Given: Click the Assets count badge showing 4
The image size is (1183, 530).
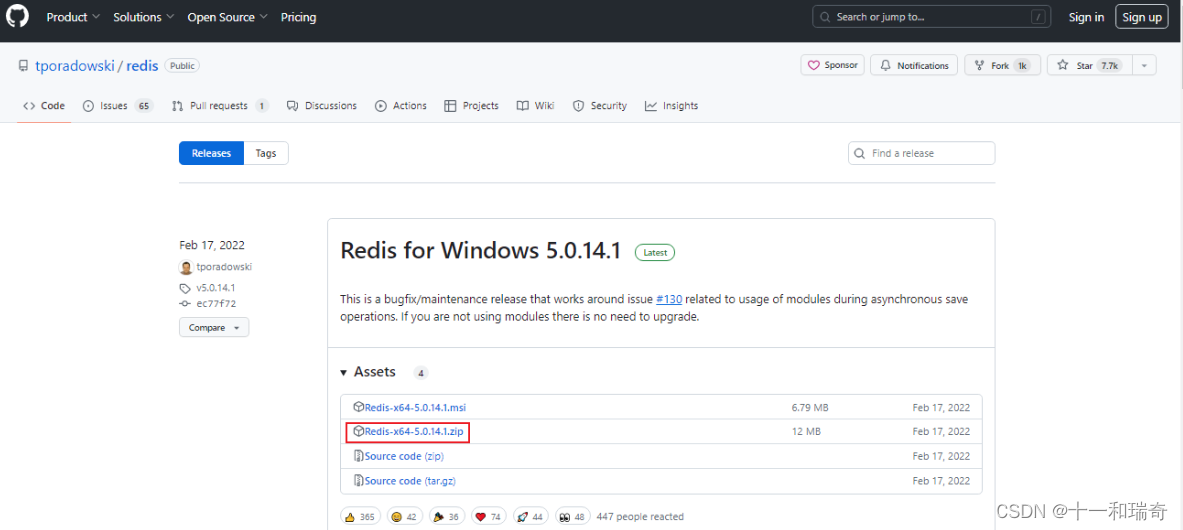Looking at the screenshot, I should pyautogui.click(x=421, y=373).
